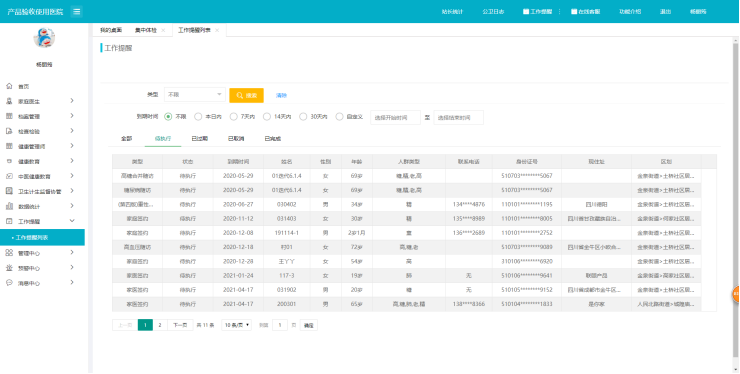Go to page 2 in pagination
This screenshot has width=740, height=374.
tap(160, 325)
